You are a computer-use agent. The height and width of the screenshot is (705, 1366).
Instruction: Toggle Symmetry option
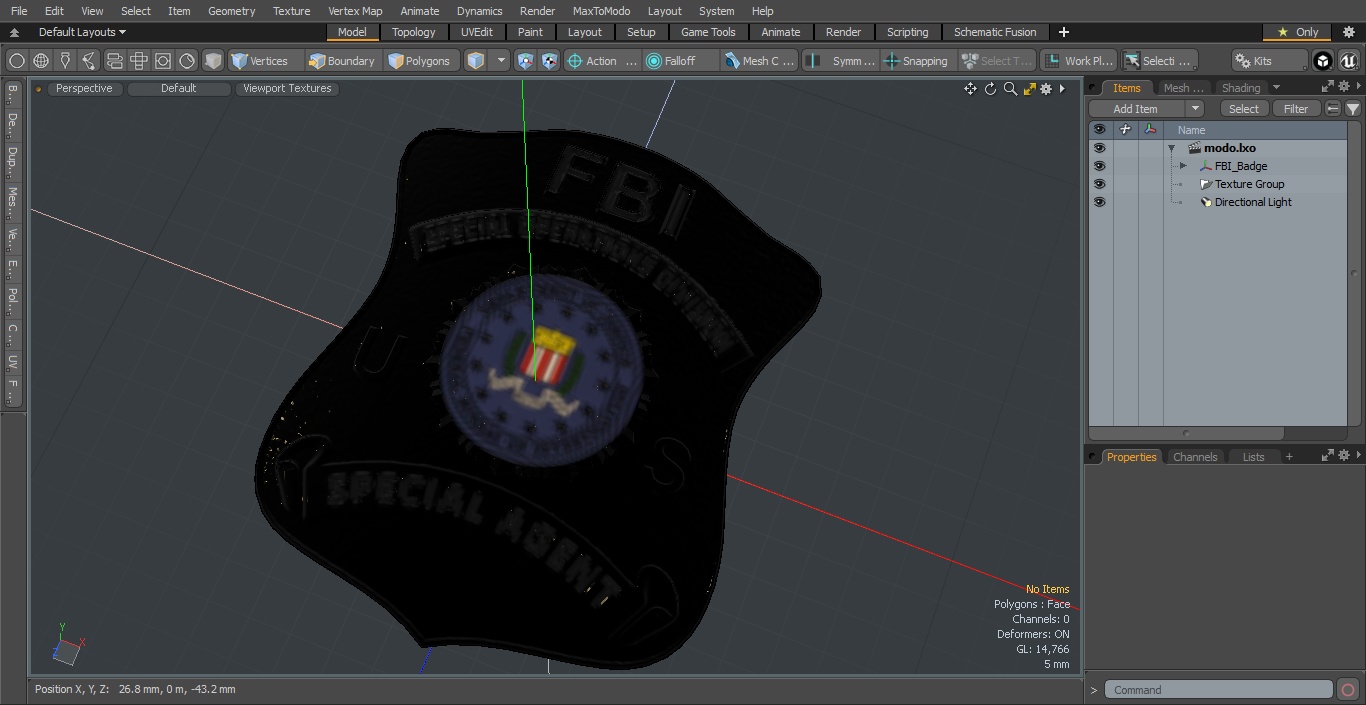click(x=842, y=61)
